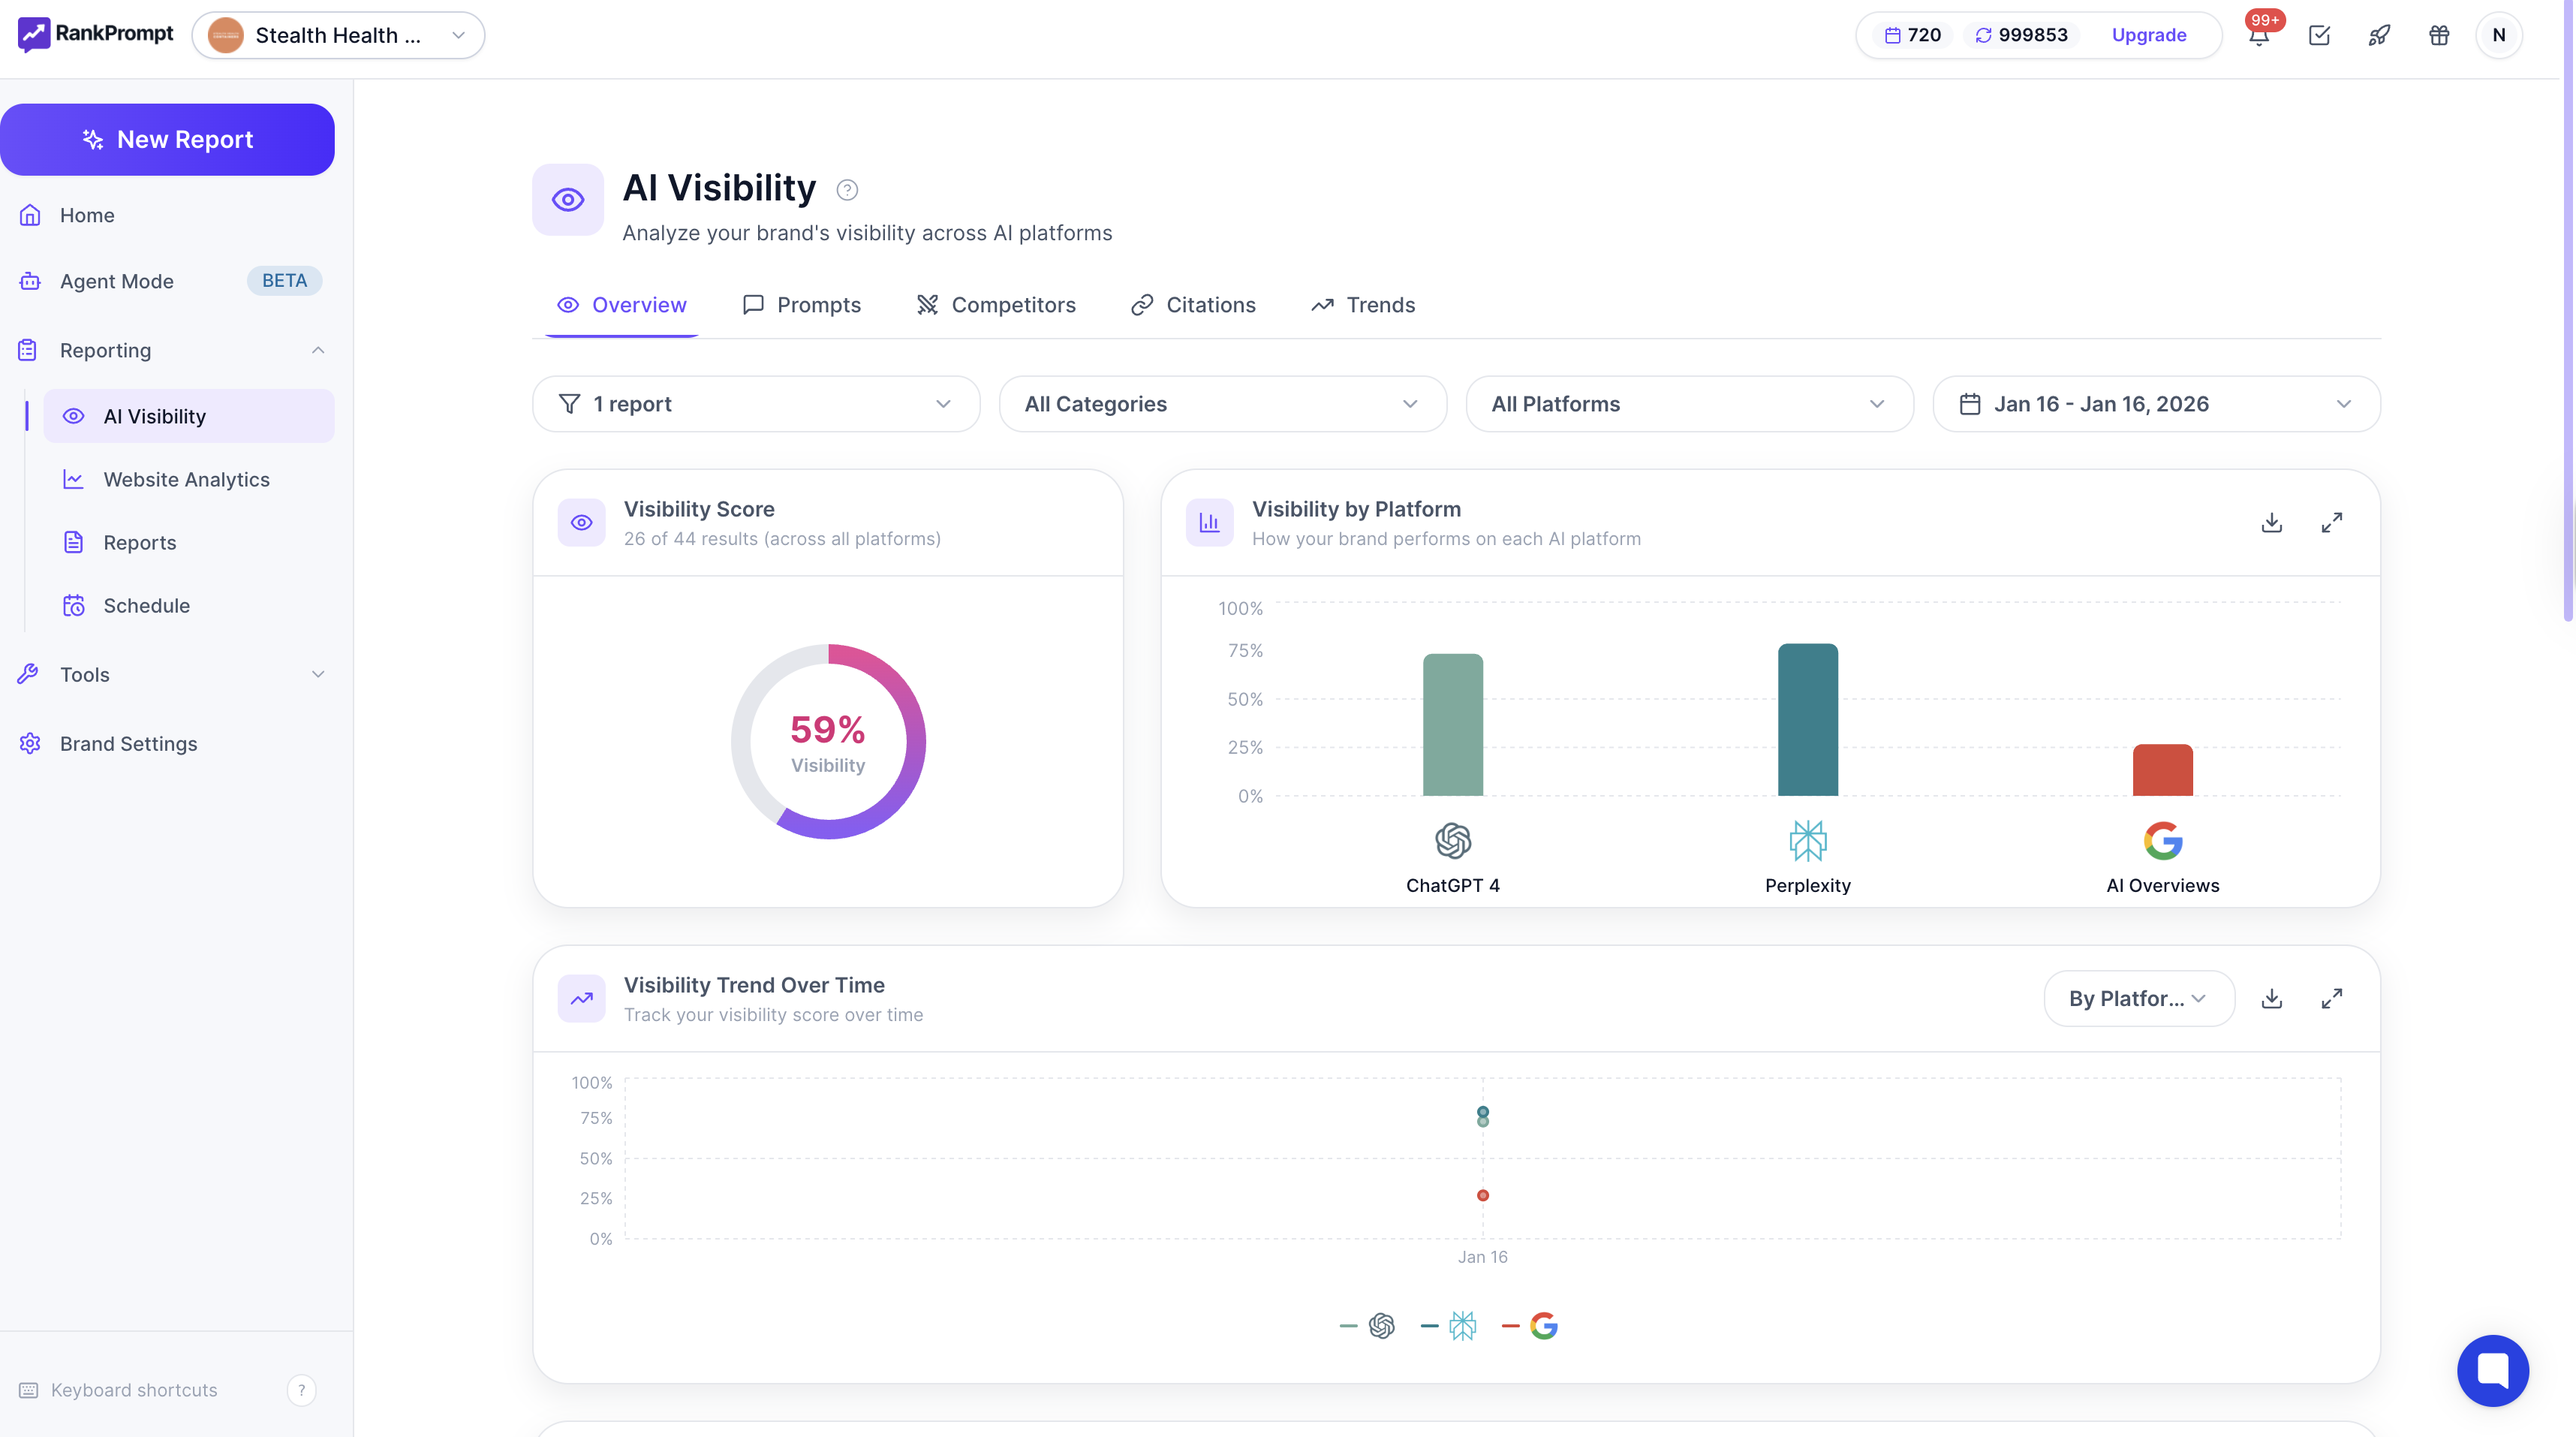Image resolution: width=2576 pixels, height=1437 pixels.
Task: Open the By Platform chart view dropdown
Action: (2138, 998)
